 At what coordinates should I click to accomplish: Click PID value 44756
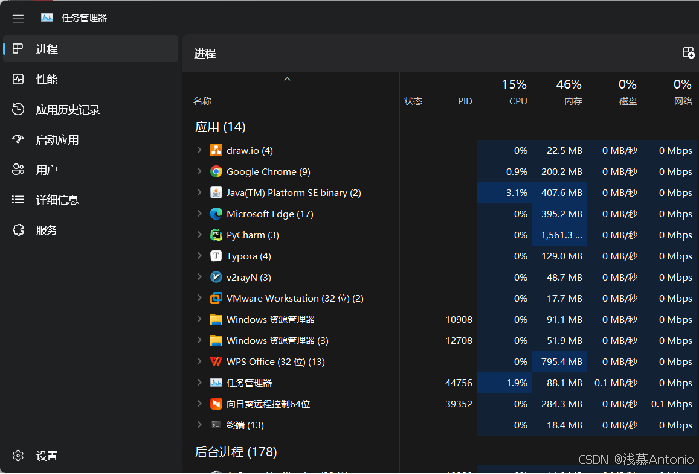pos(459,383)
